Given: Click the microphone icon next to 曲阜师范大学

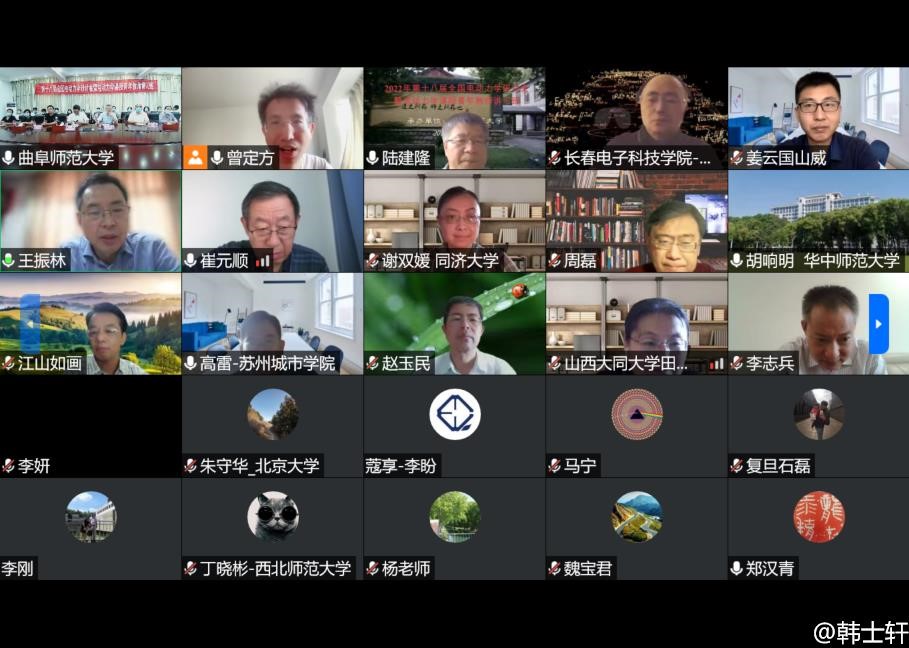Looking at the screenshot, I should point(9,158).
